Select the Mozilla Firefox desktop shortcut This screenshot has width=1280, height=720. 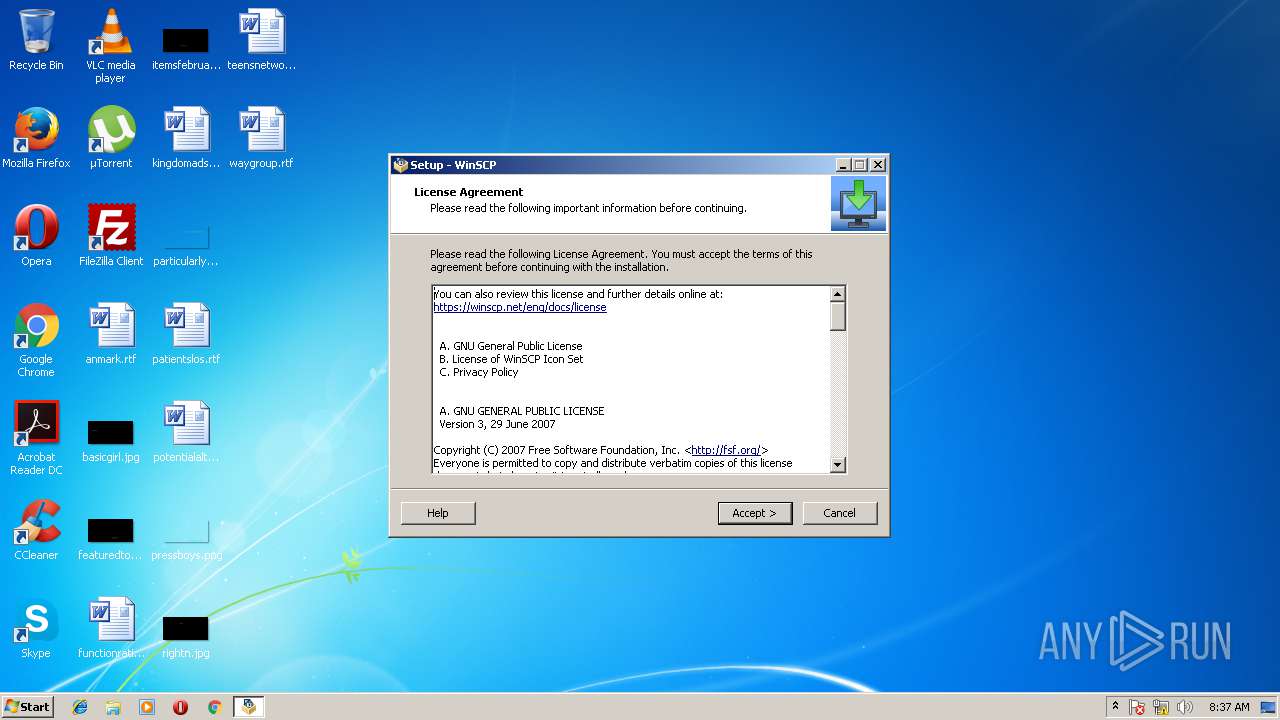point(36,138)
